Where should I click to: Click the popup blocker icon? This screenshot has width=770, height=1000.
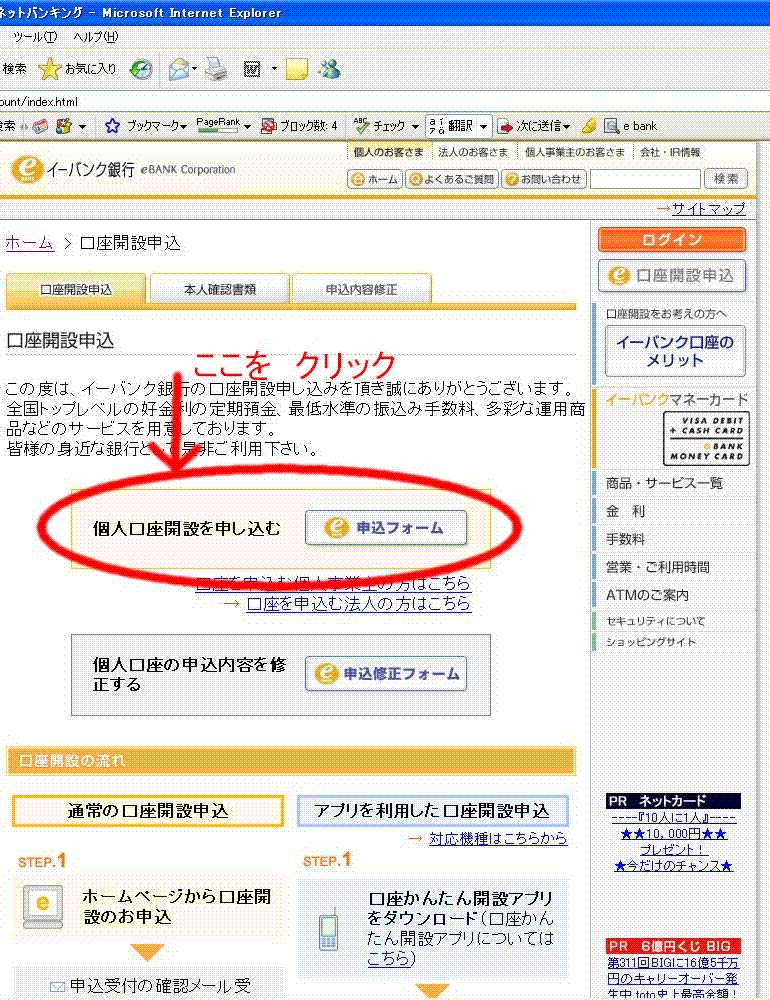269,126
